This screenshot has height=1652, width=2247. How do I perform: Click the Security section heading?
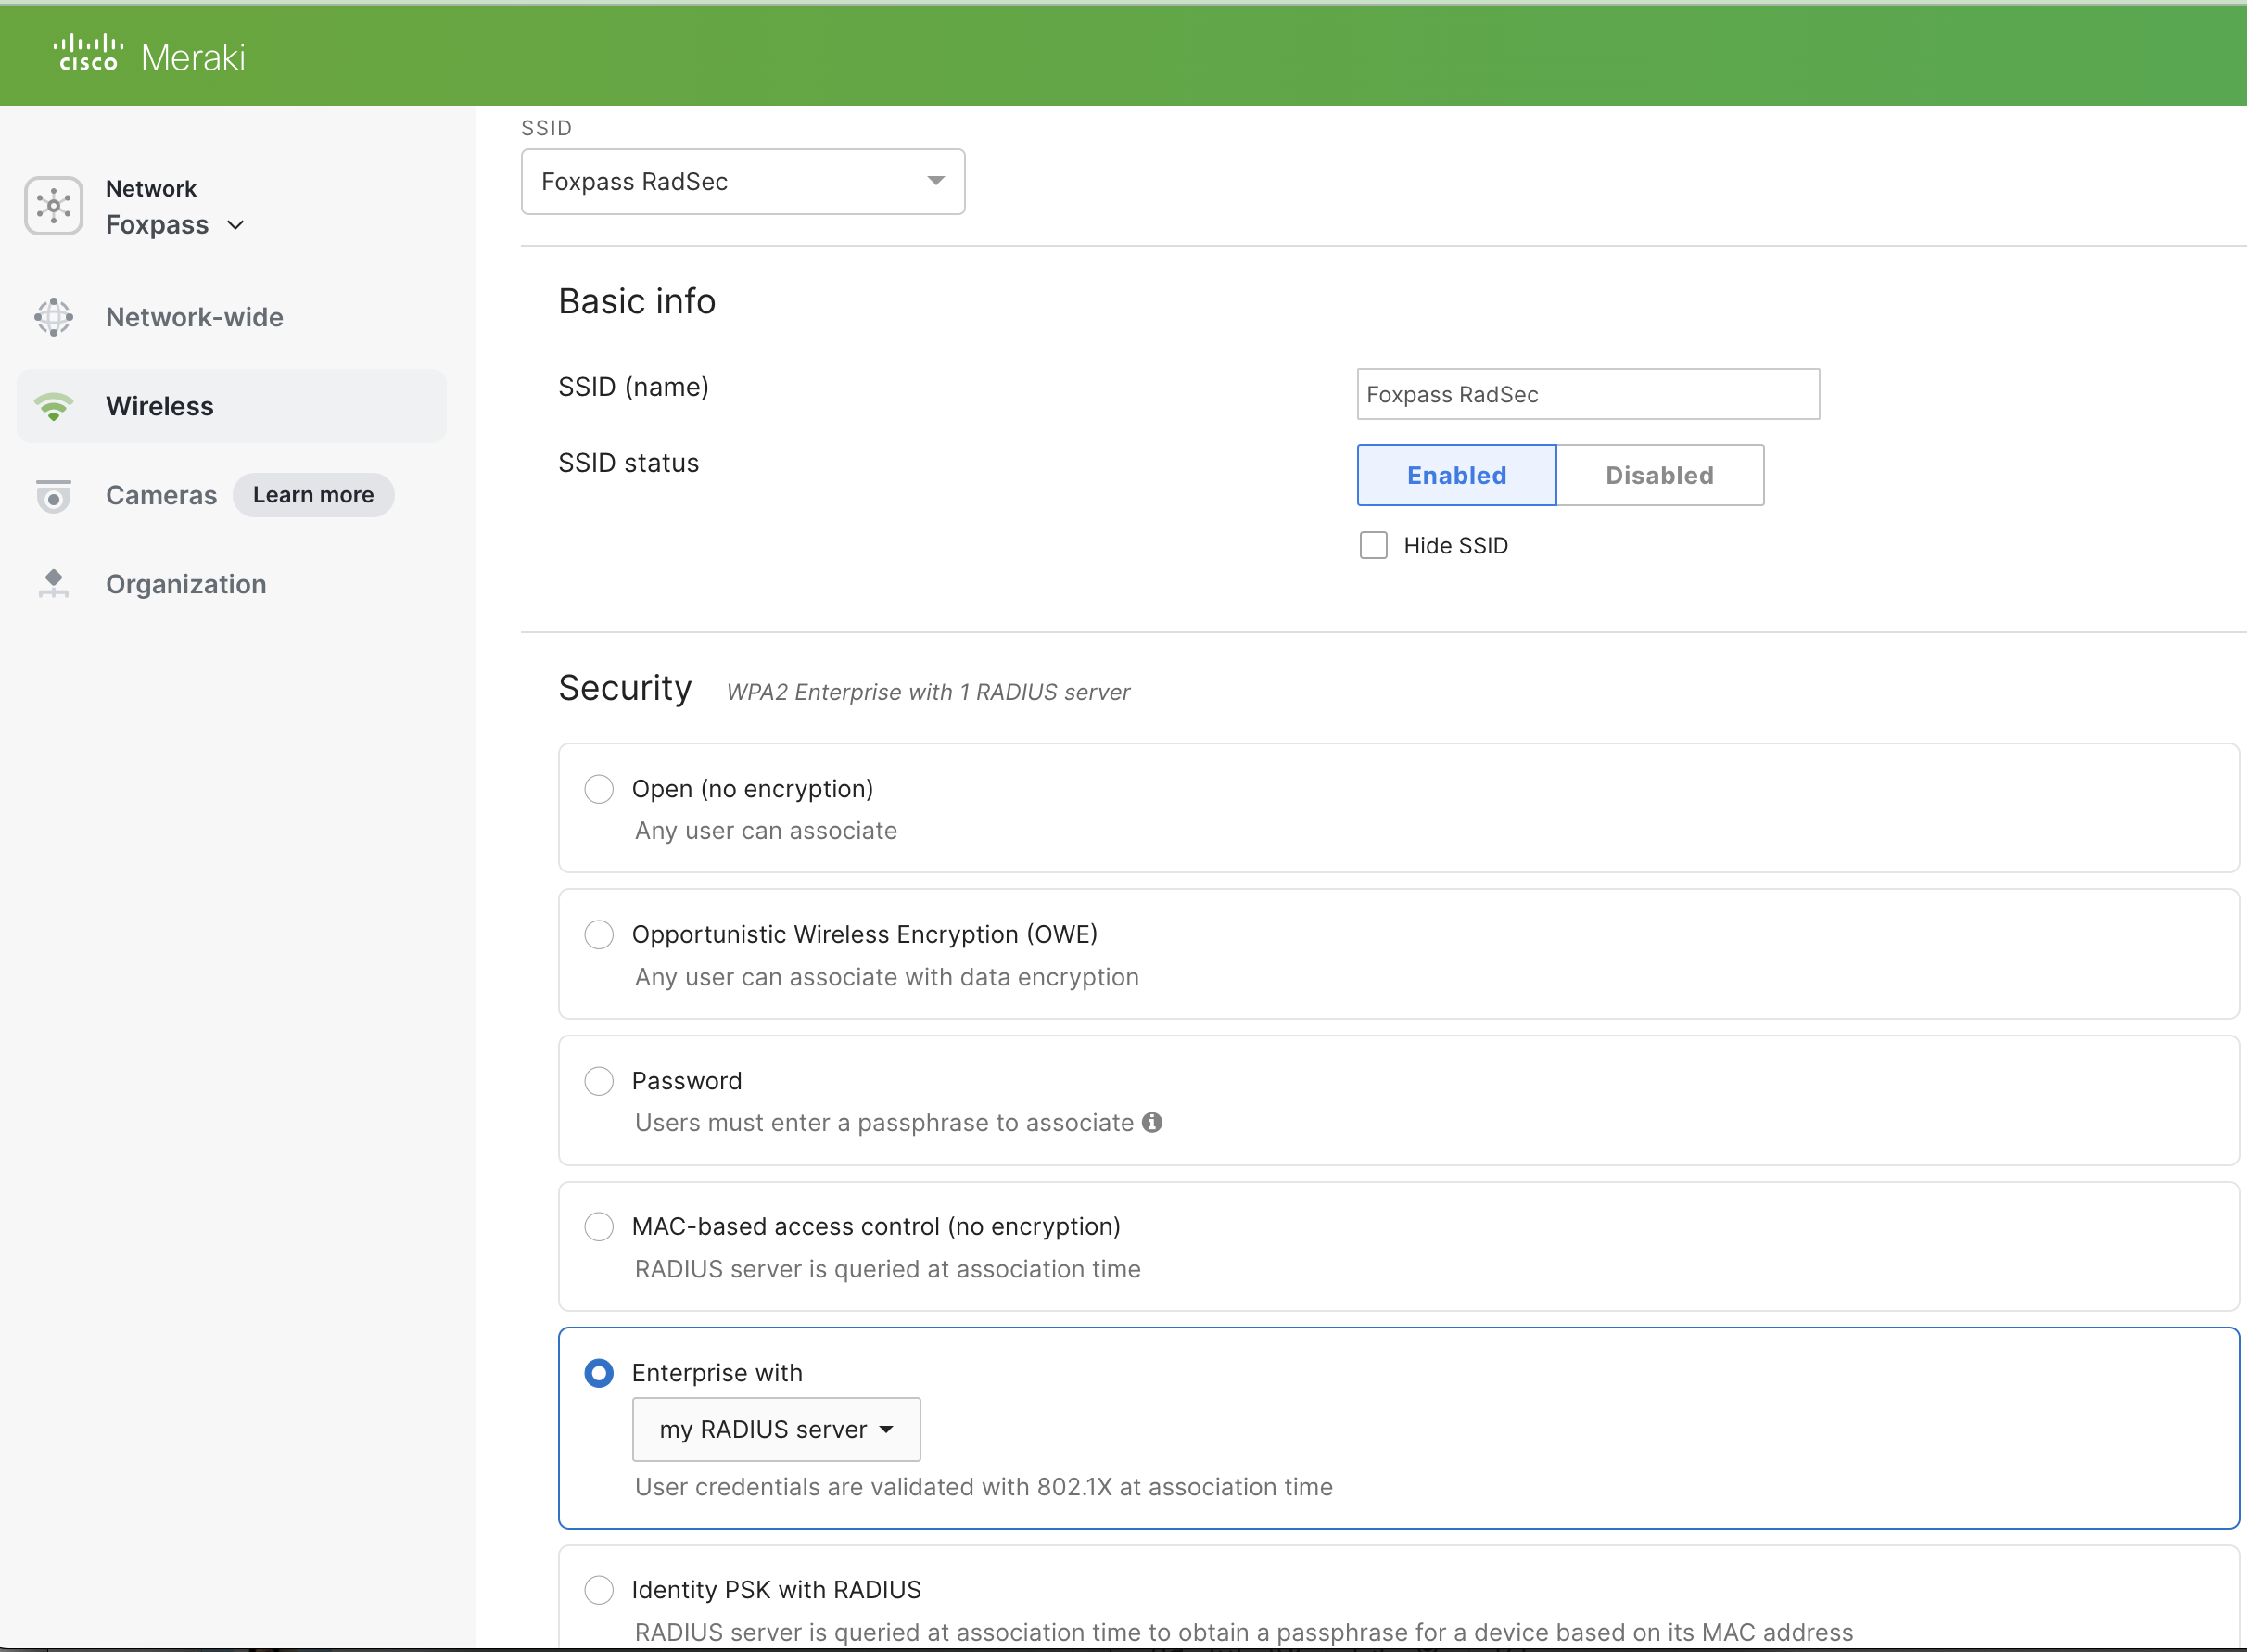tap(625, 688)
